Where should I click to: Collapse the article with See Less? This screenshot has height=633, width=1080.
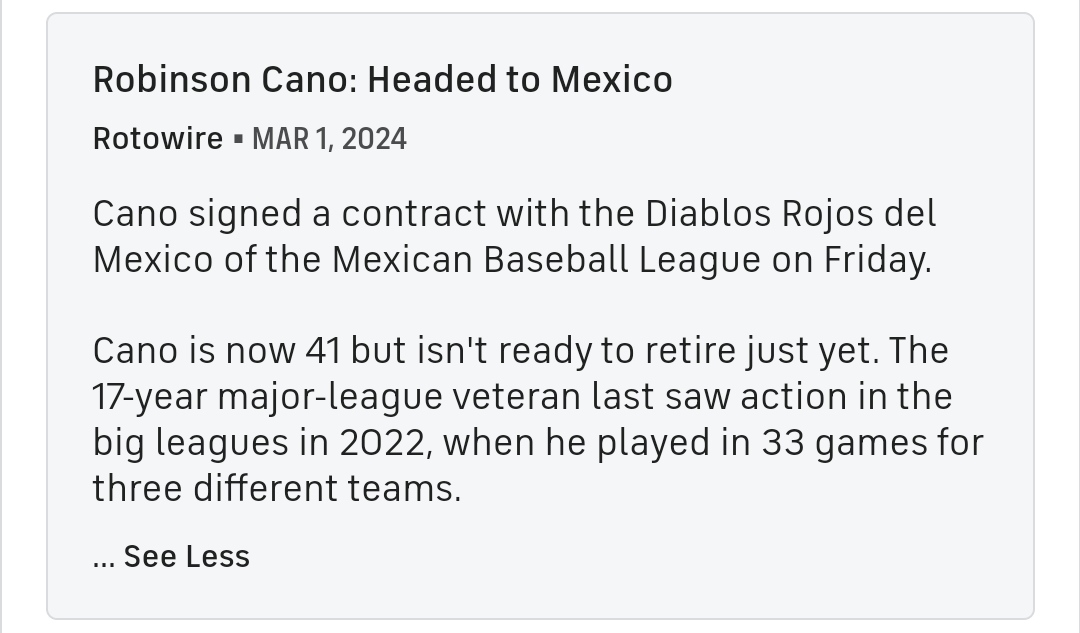[x=186, y=556]
